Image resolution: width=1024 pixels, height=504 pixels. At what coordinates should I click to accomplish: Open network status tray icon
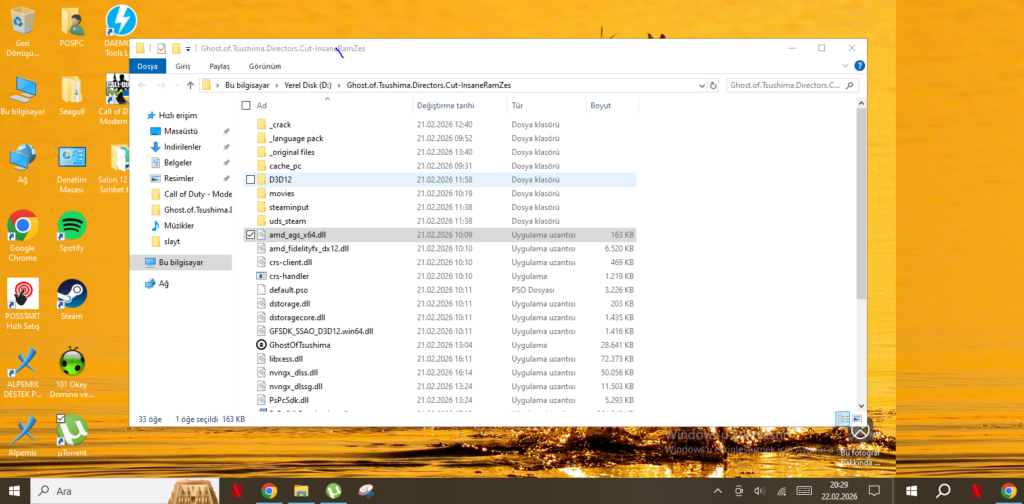tap(781, 490)
